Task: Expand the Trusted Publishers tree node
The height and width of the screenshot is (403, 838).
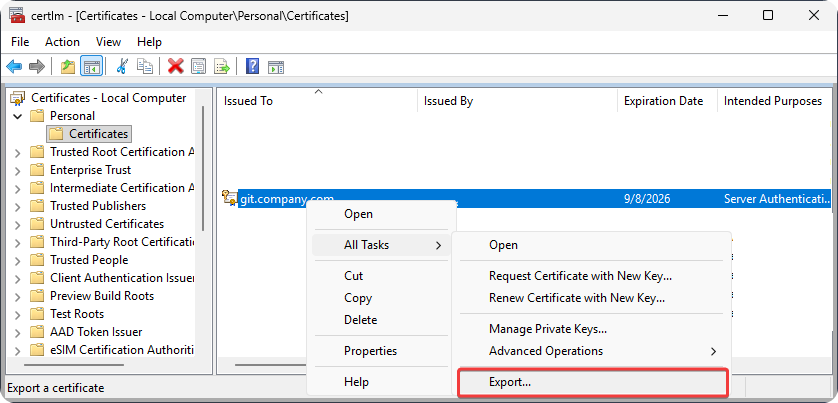Action: pyautogui.click(x=18, y=206)
